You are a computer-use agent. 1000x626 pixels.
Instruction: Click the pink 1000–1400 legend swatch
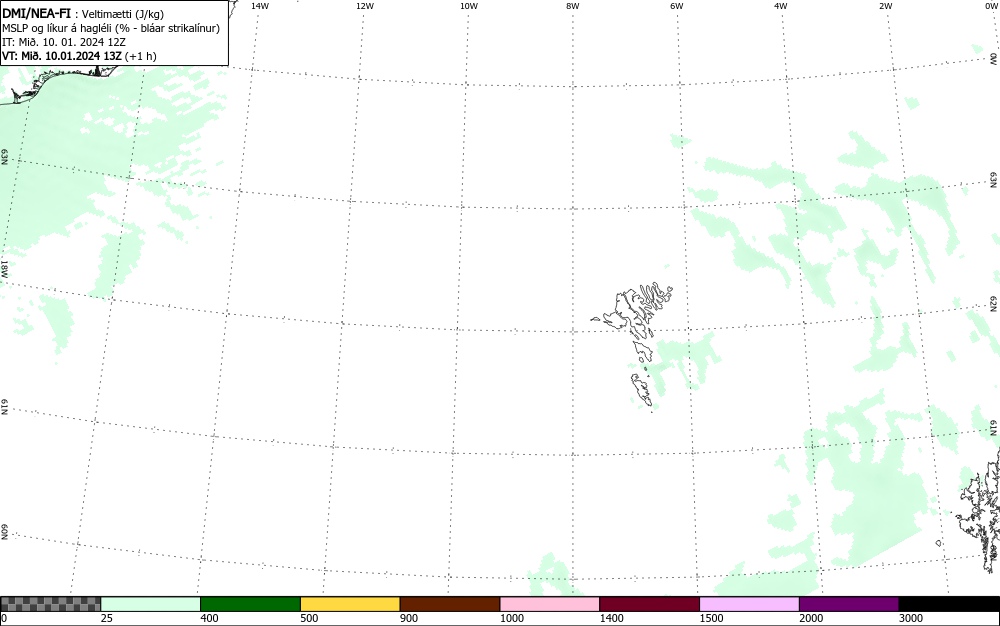(x=550, y=604)
